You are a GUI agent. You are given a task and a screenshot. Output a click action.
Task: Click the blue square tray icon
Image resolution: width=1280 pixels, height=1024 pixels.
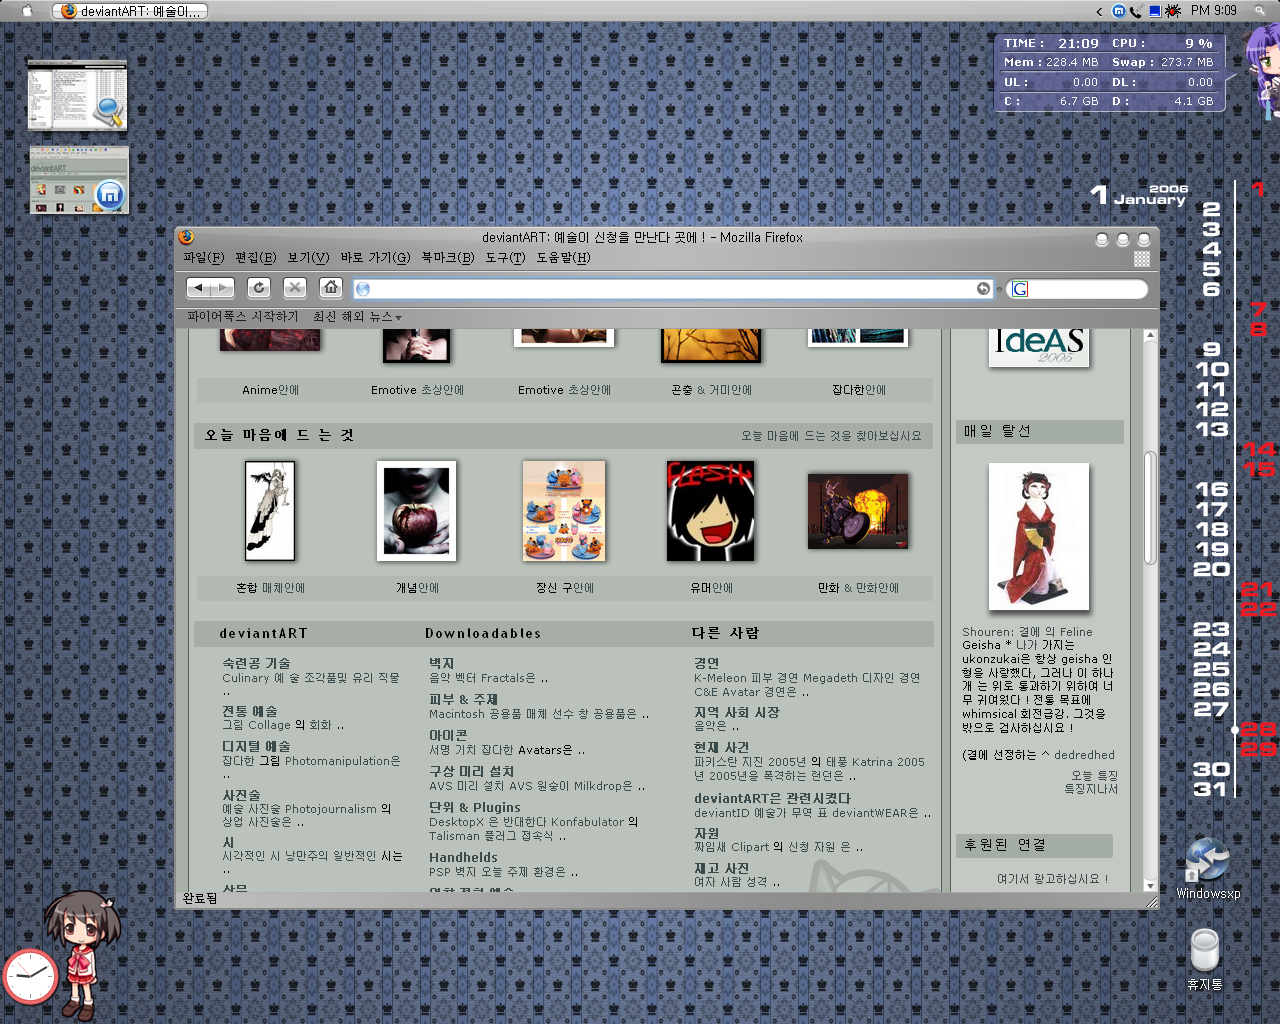1155,11
